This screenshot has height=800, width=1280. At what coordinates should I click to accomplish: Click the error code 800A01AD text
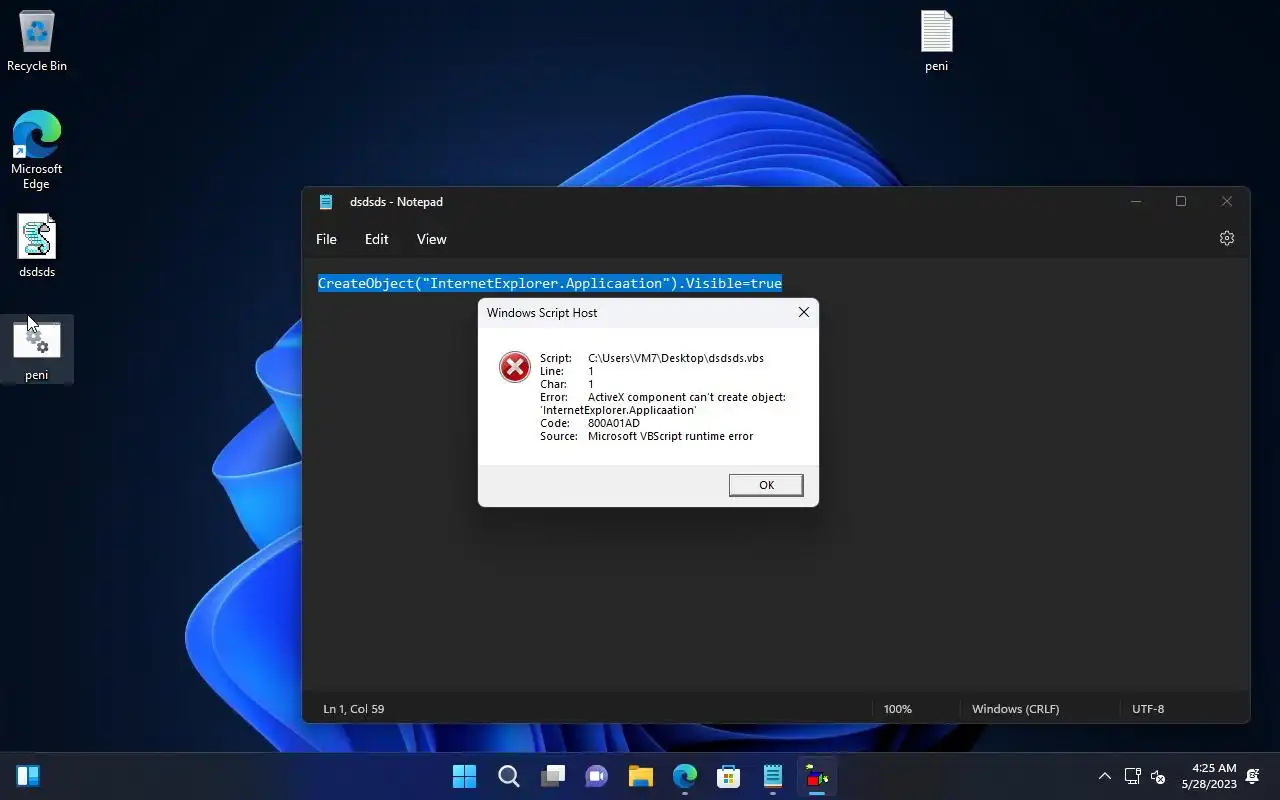(614, 423)
